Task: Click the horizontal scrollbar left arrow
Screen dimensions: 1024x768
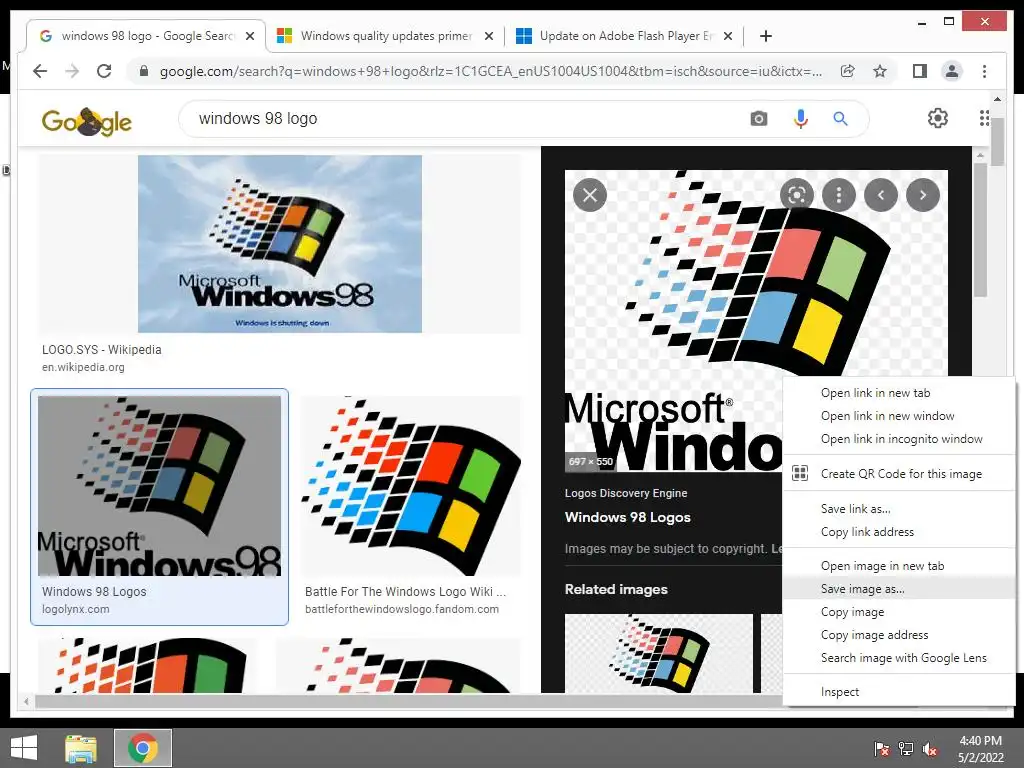Action: click(26, 702)
